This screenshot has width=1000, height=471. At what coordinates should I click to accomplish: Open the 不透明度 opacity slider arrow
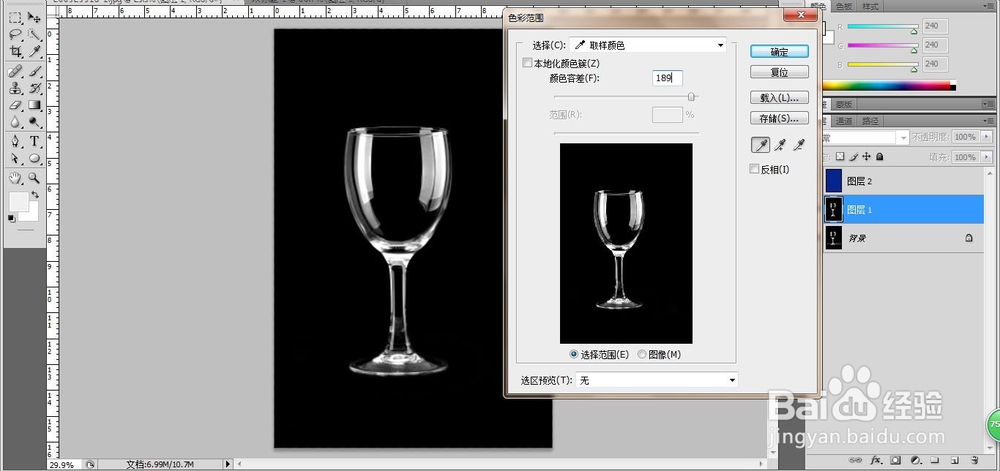point(987,136)
